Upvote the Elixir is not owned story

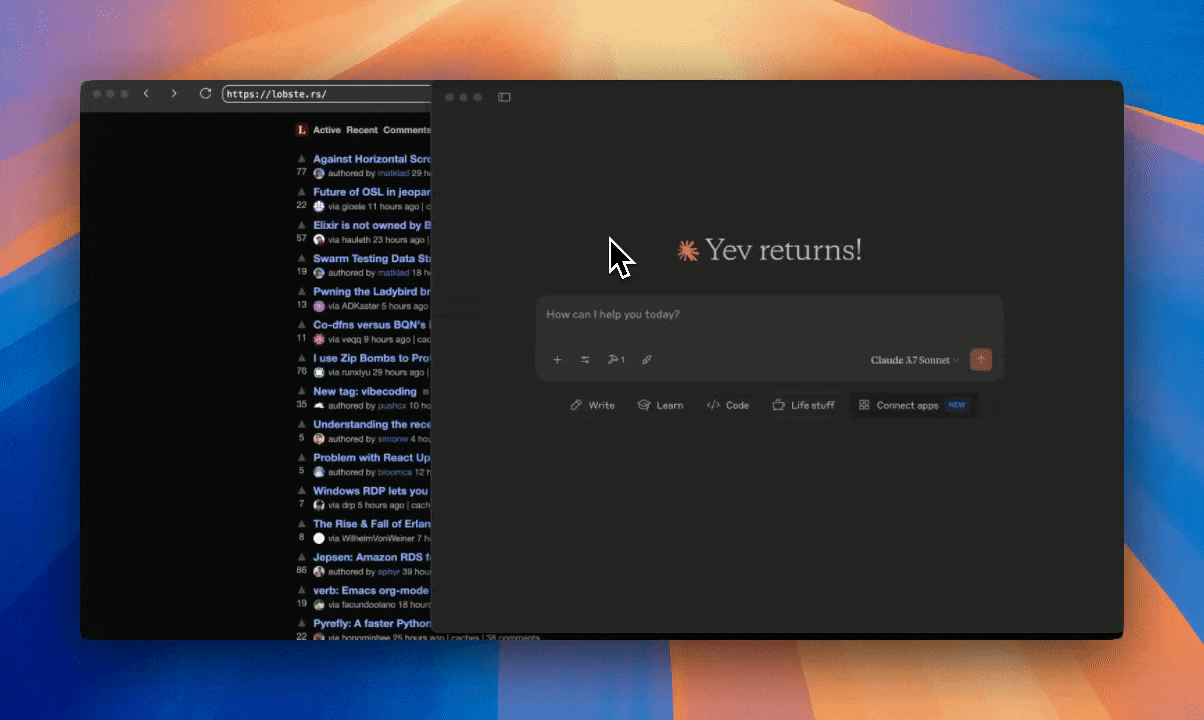301,223
